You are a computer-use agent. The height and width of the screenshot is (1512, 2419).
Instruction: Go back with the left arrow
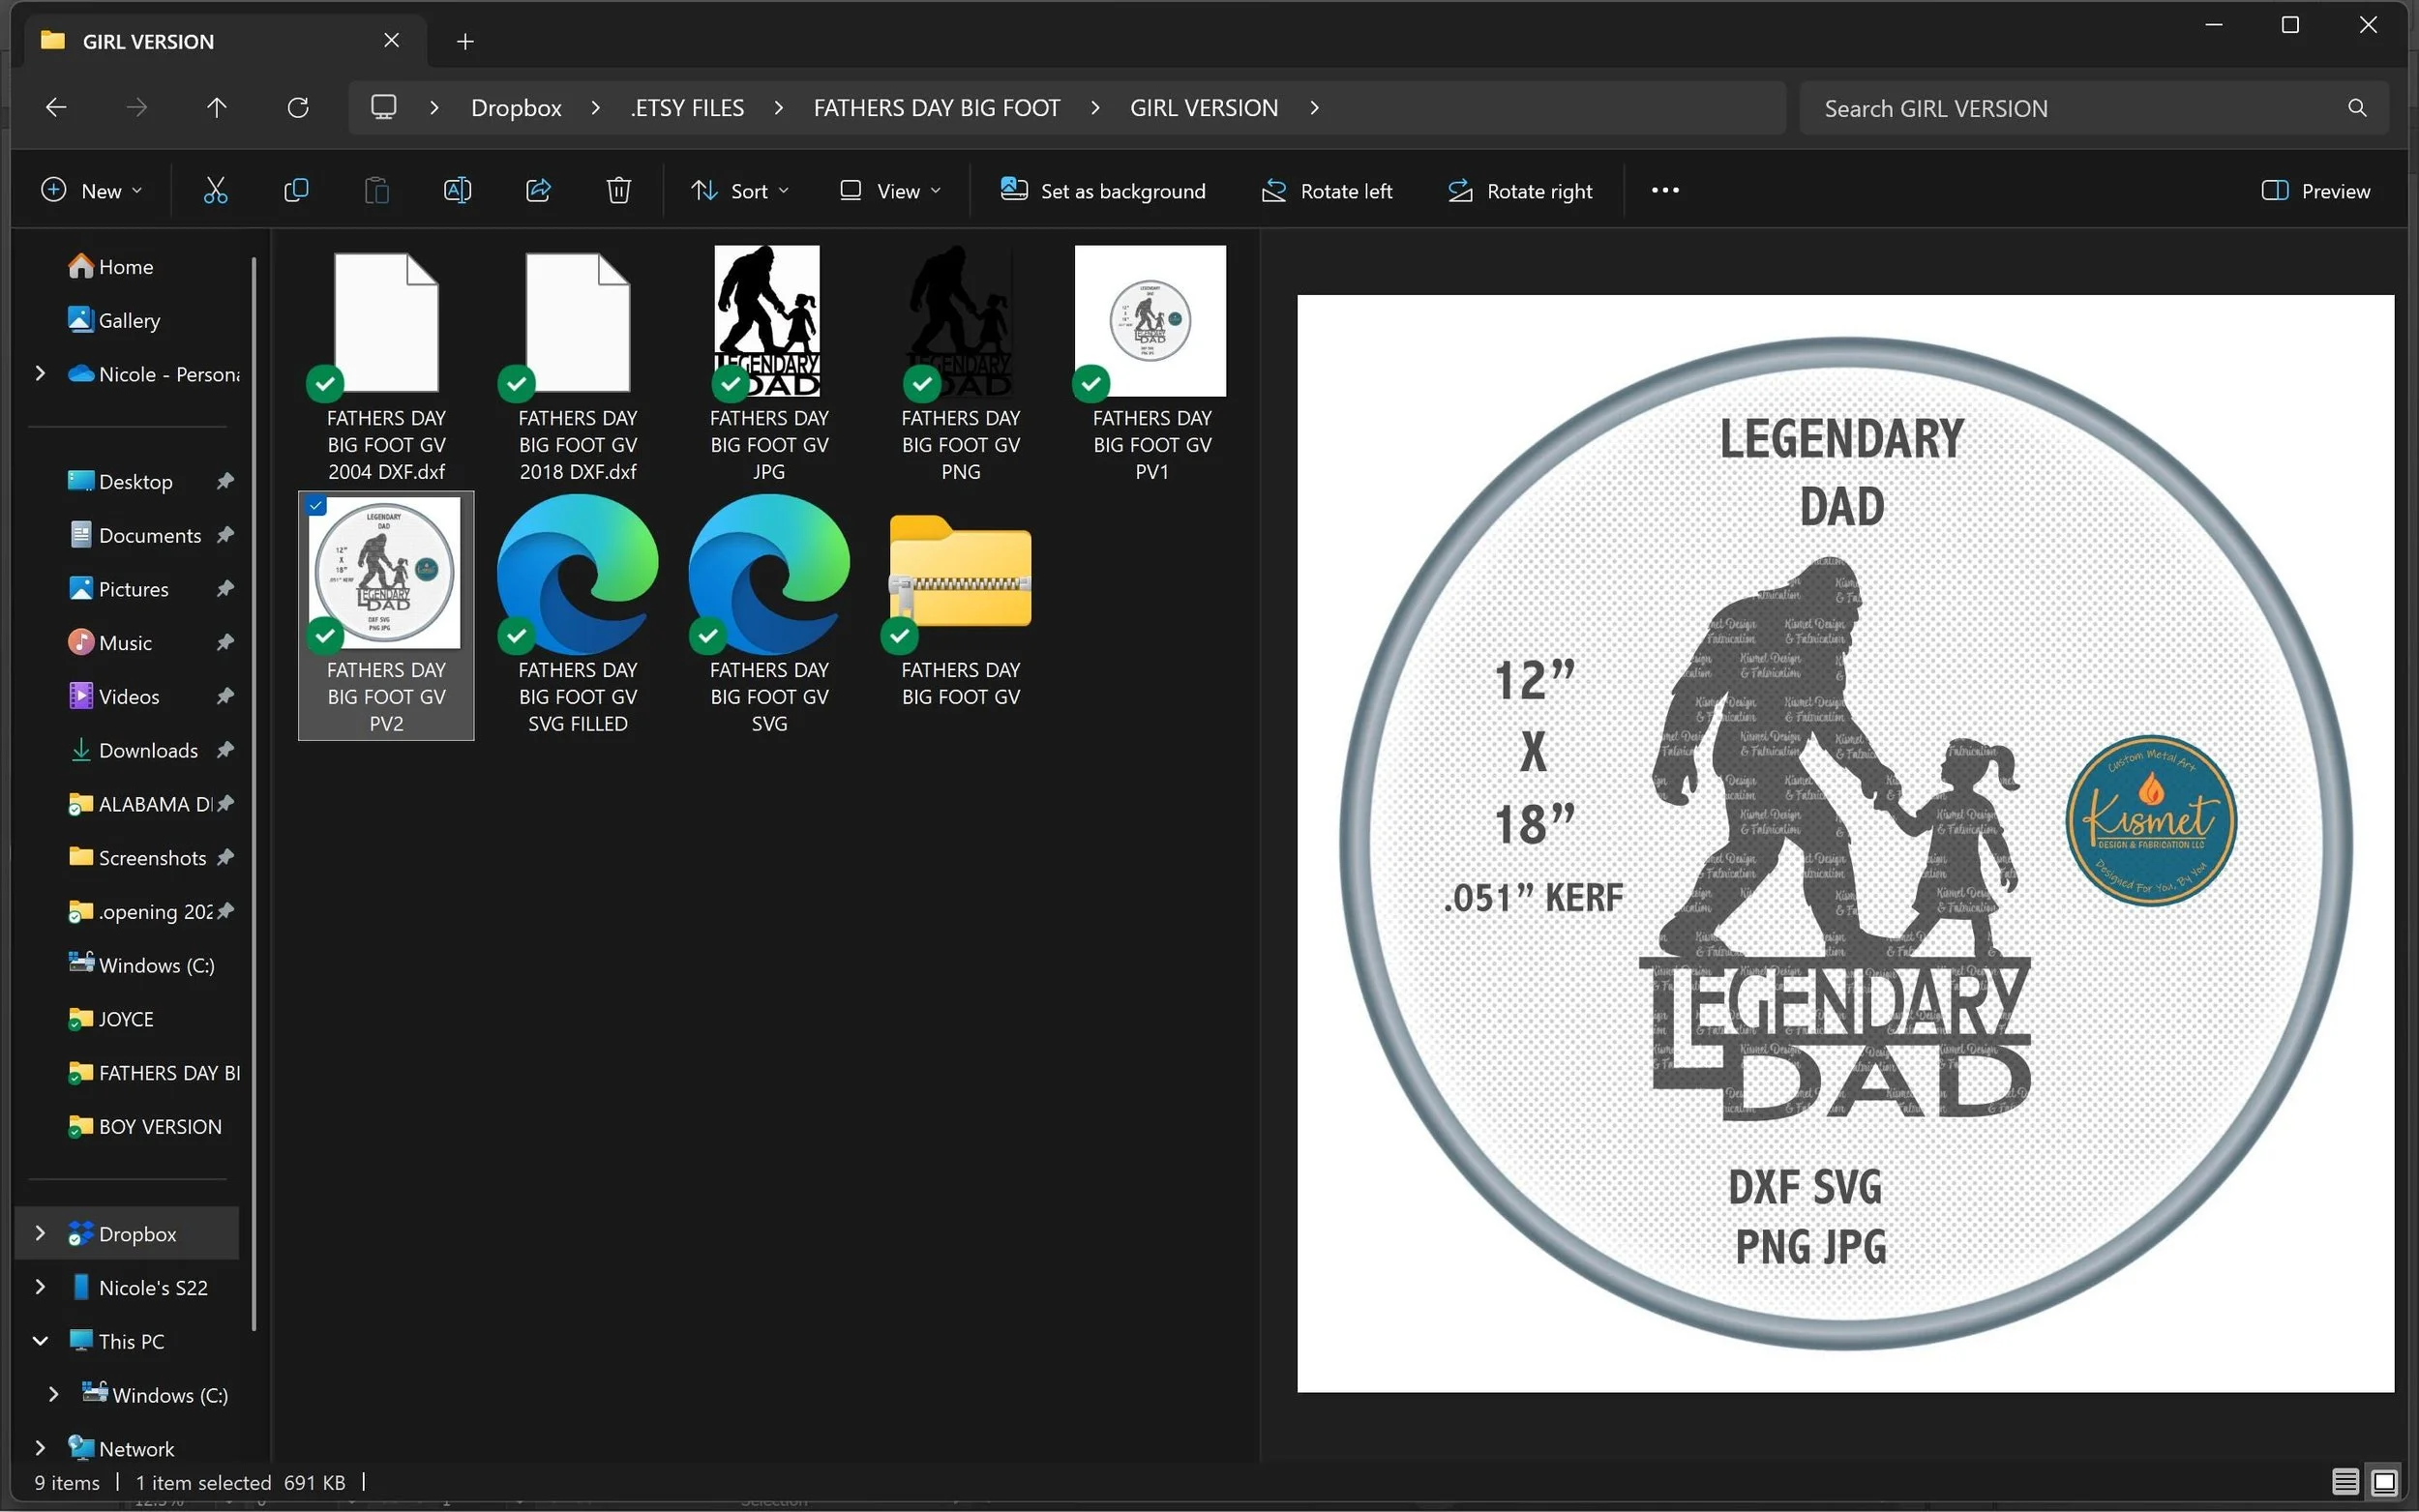[56, 107]
